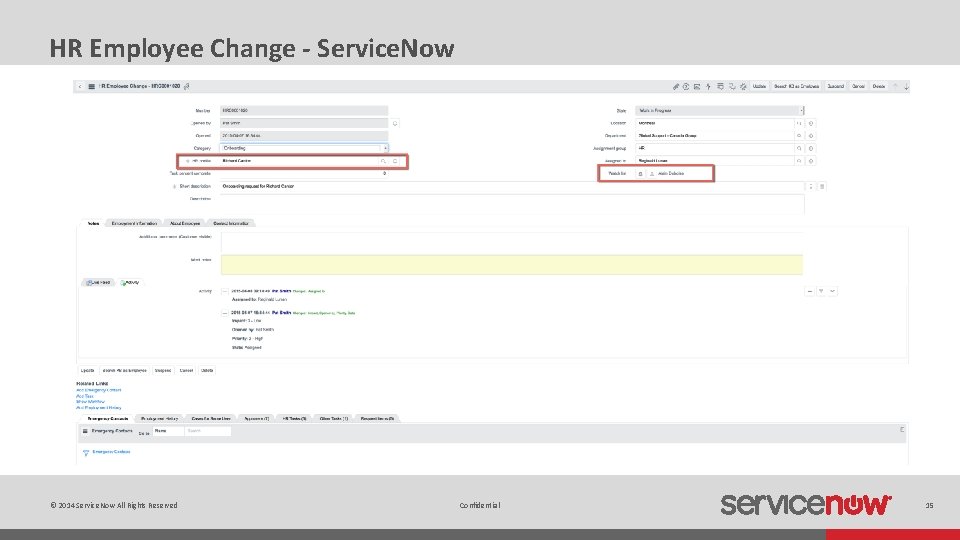The height and width of the screenshot is (540, 960).
Task: Switch to the Notes tab
Action: [x=93, y=223]
